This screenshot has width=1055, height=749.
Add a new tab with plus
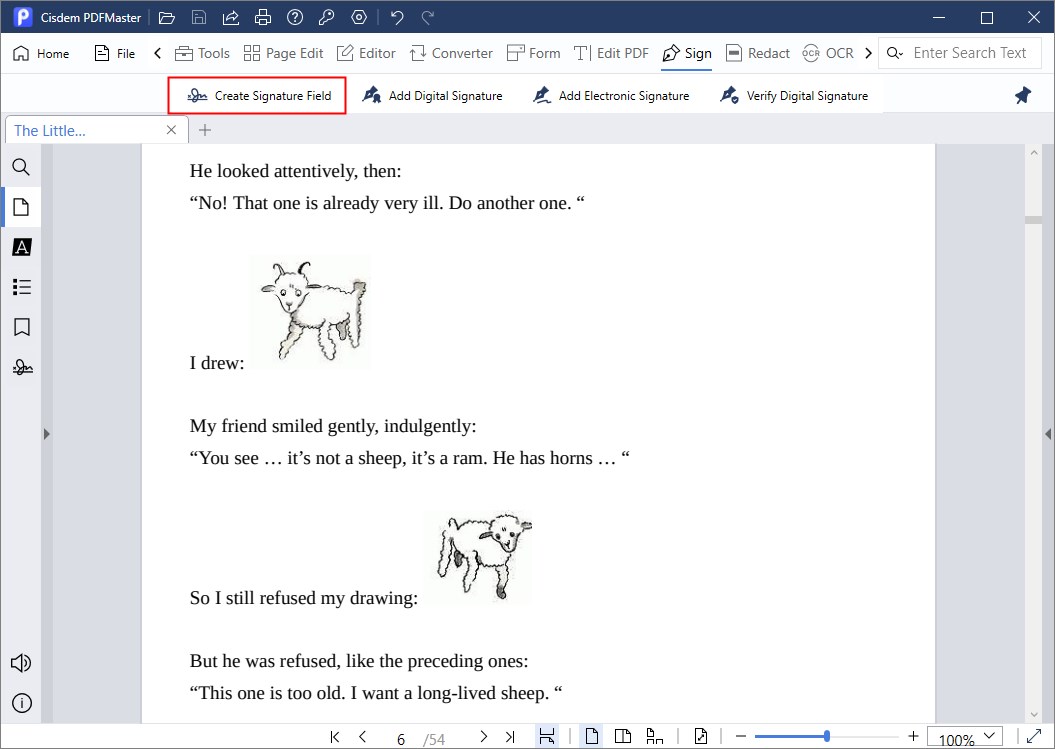205,130
